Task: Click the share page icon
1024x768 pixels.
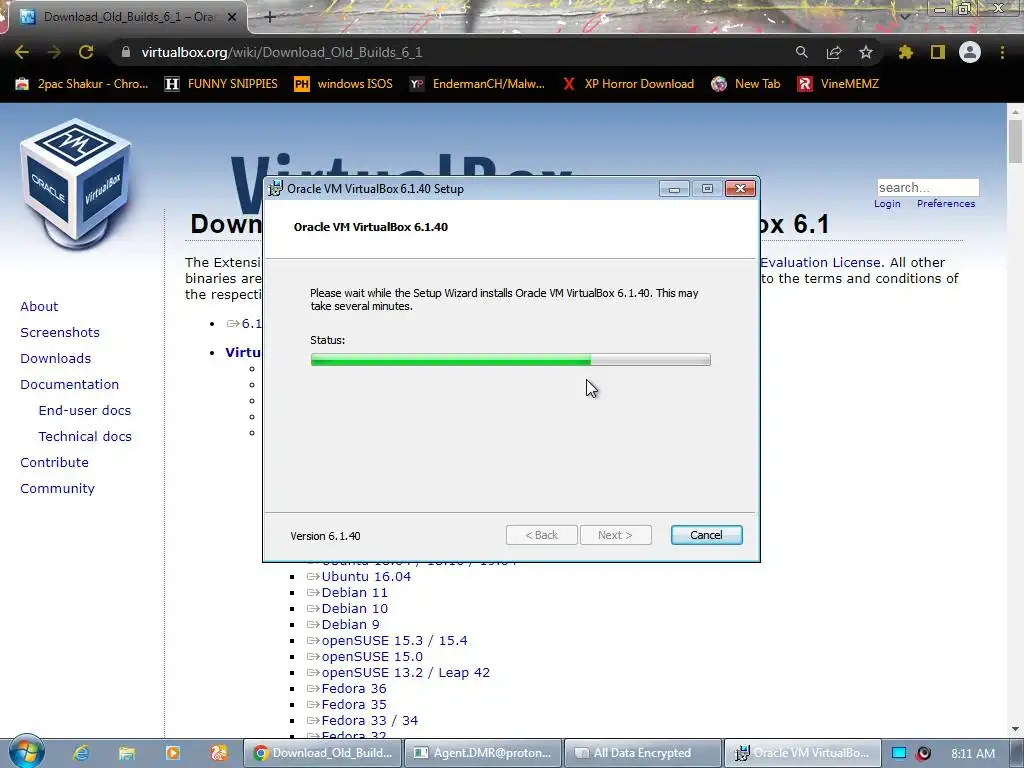Action: click(834, 52)
